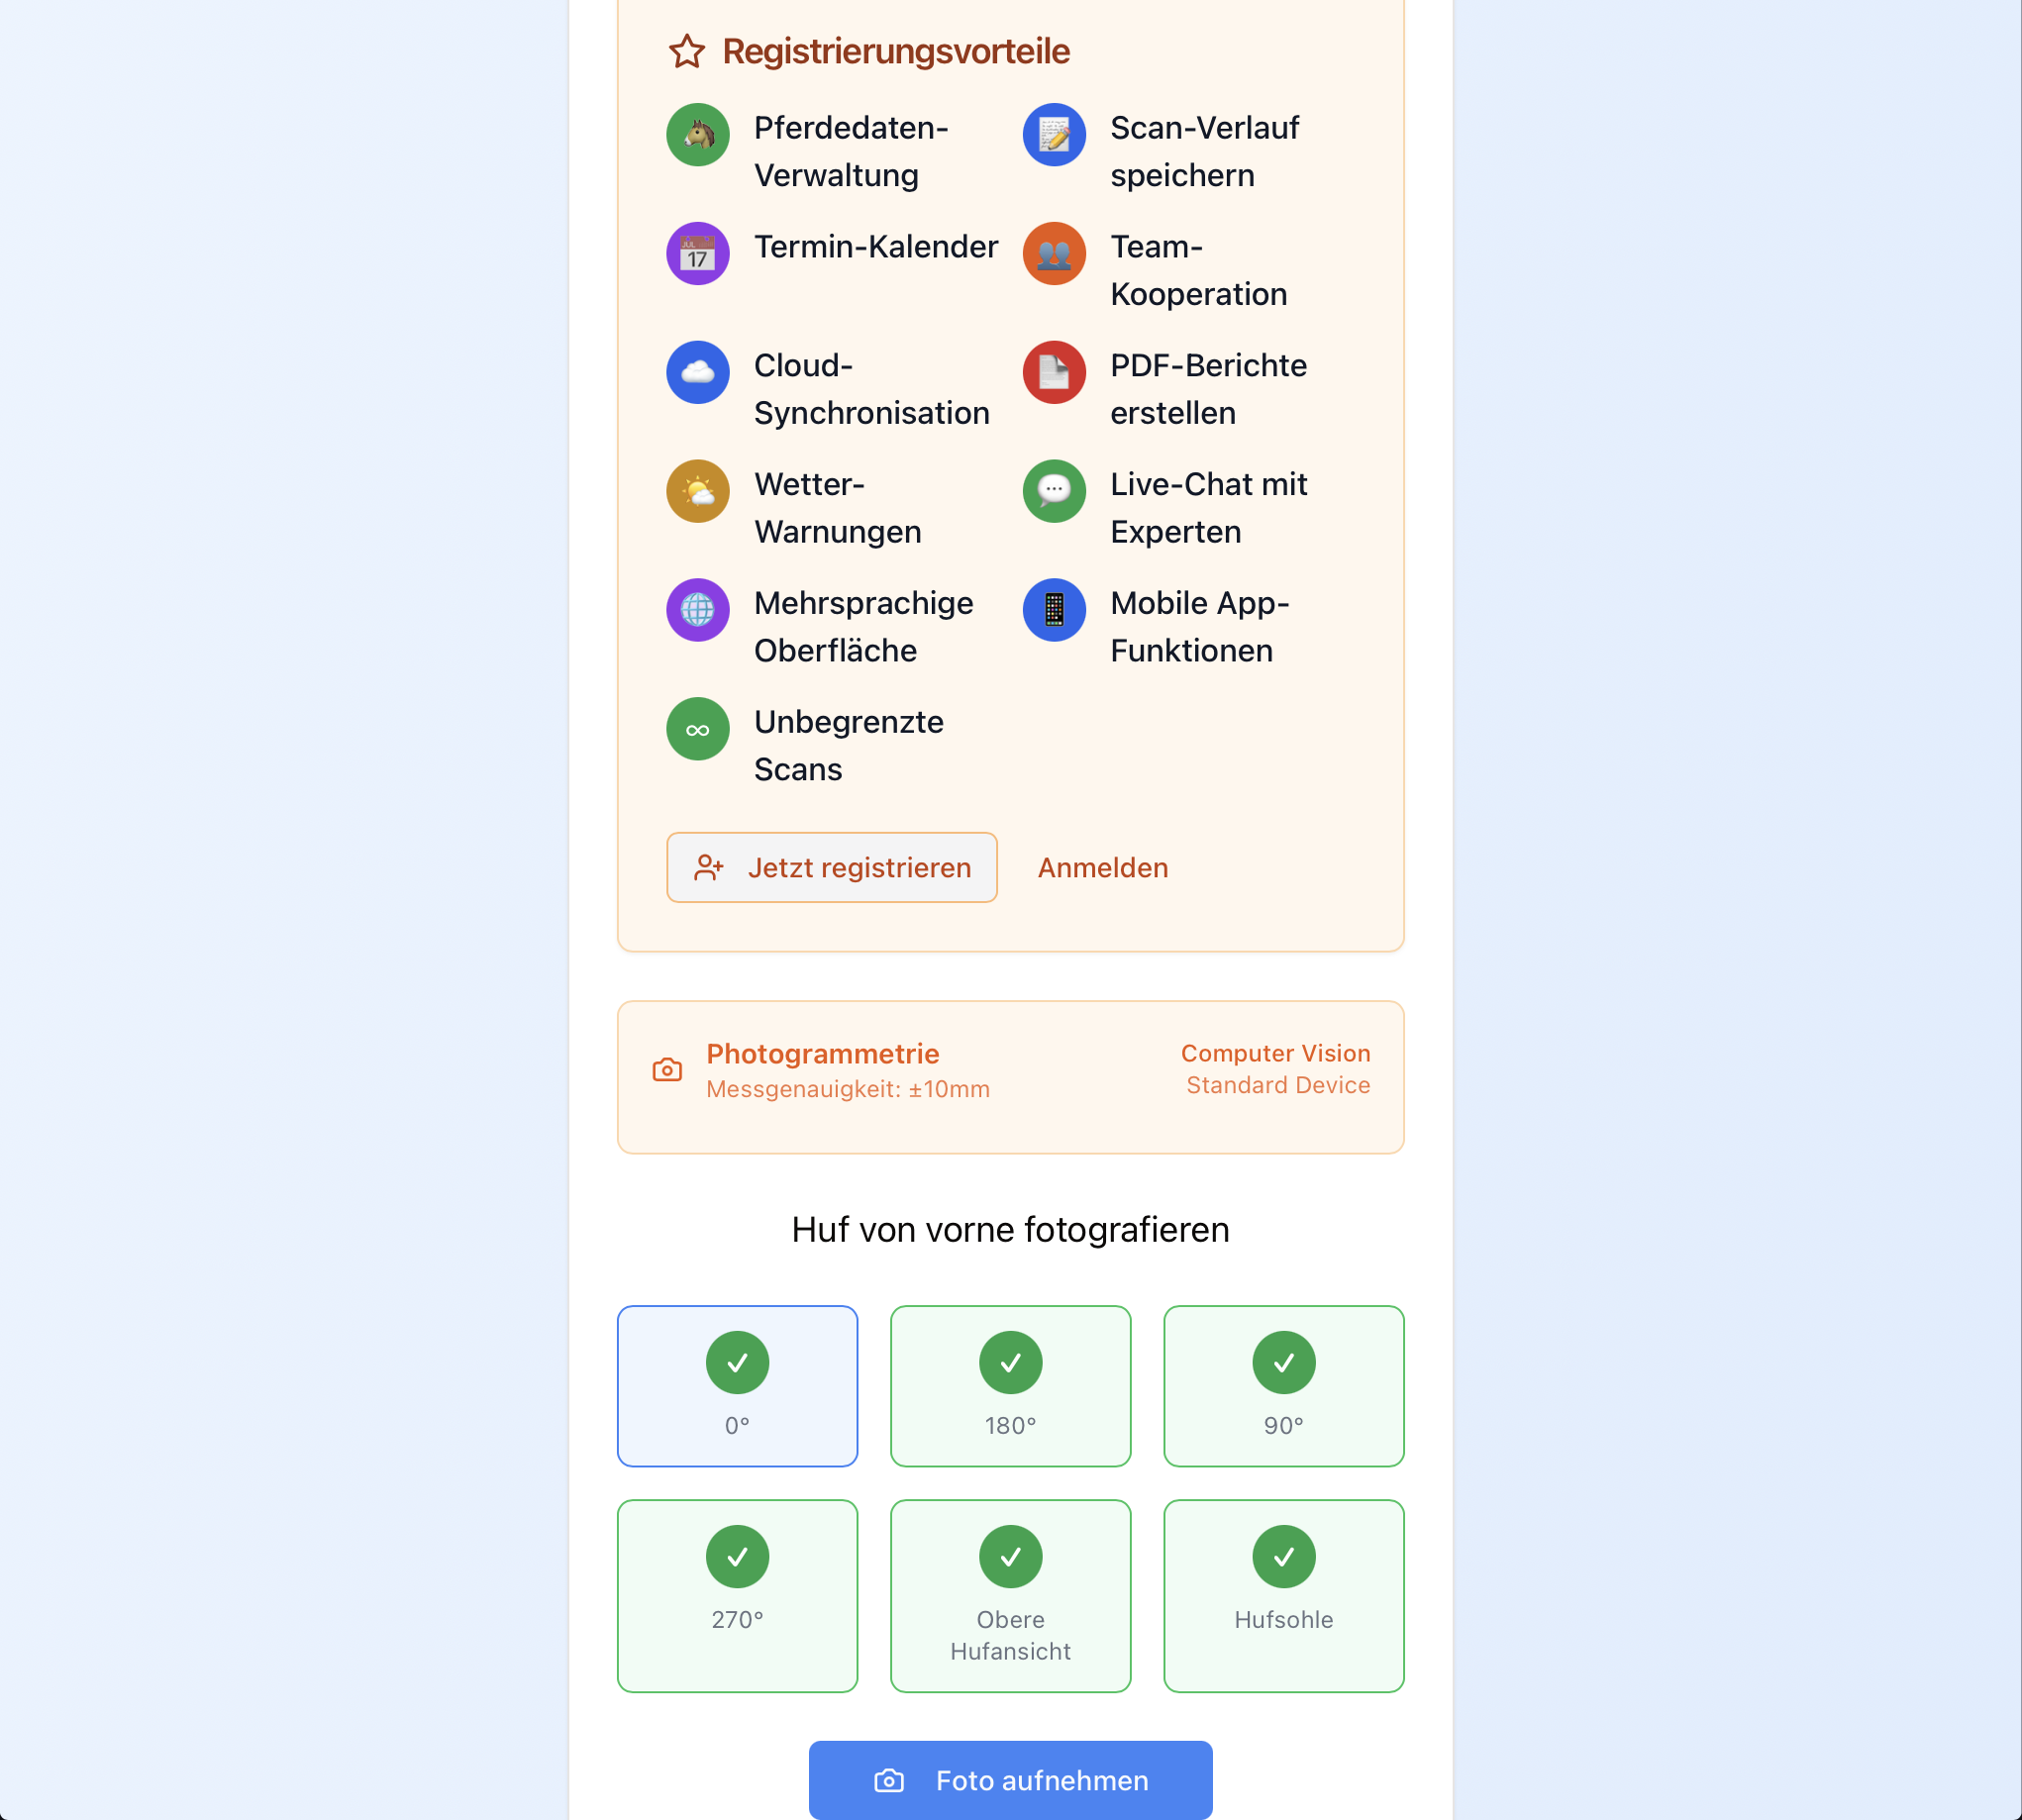Viewport: 2022px width, 1820px height.
Task: Click the Wetter-Warnungen weather icon
Action: coord(697,492)
